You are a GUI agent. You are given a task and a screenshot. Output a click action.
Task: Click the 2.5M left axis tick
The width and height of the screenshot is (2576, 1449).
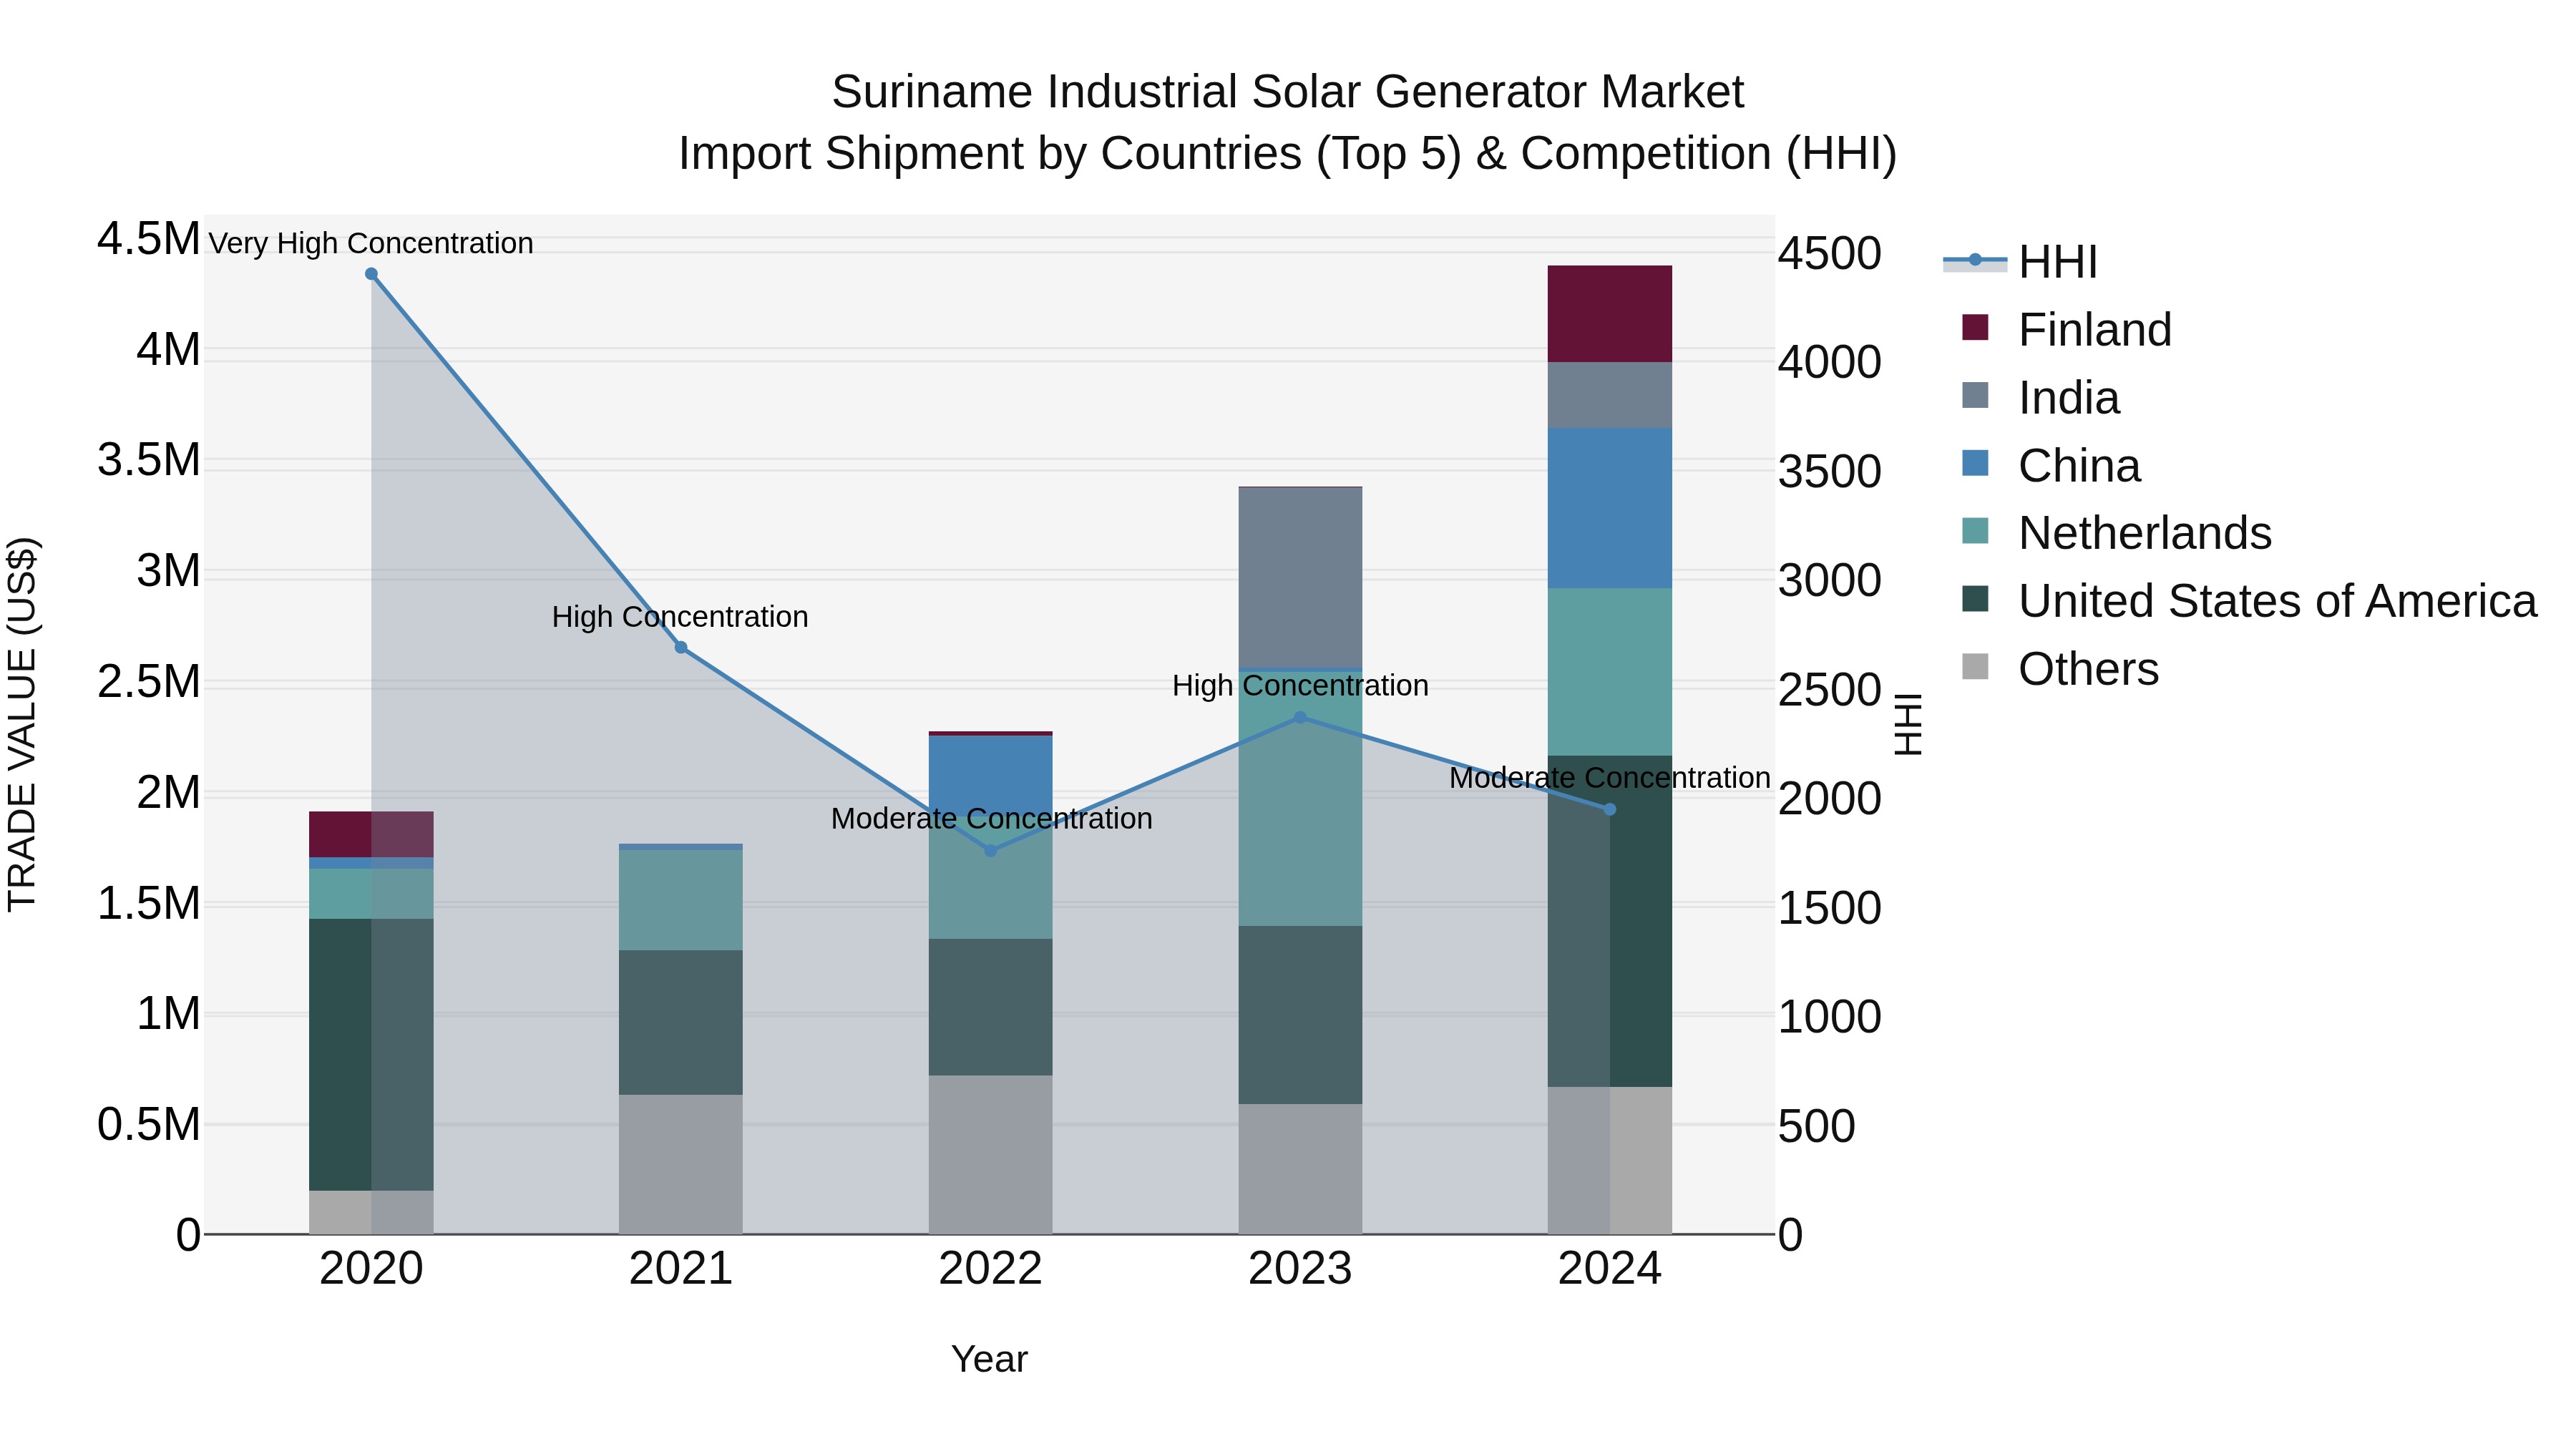148,682
